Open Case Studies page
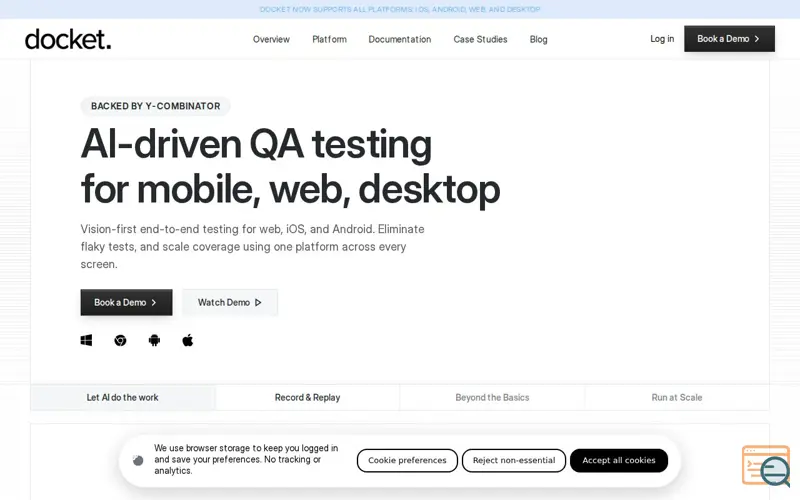 pyautogui.click(x=481, y=39)
